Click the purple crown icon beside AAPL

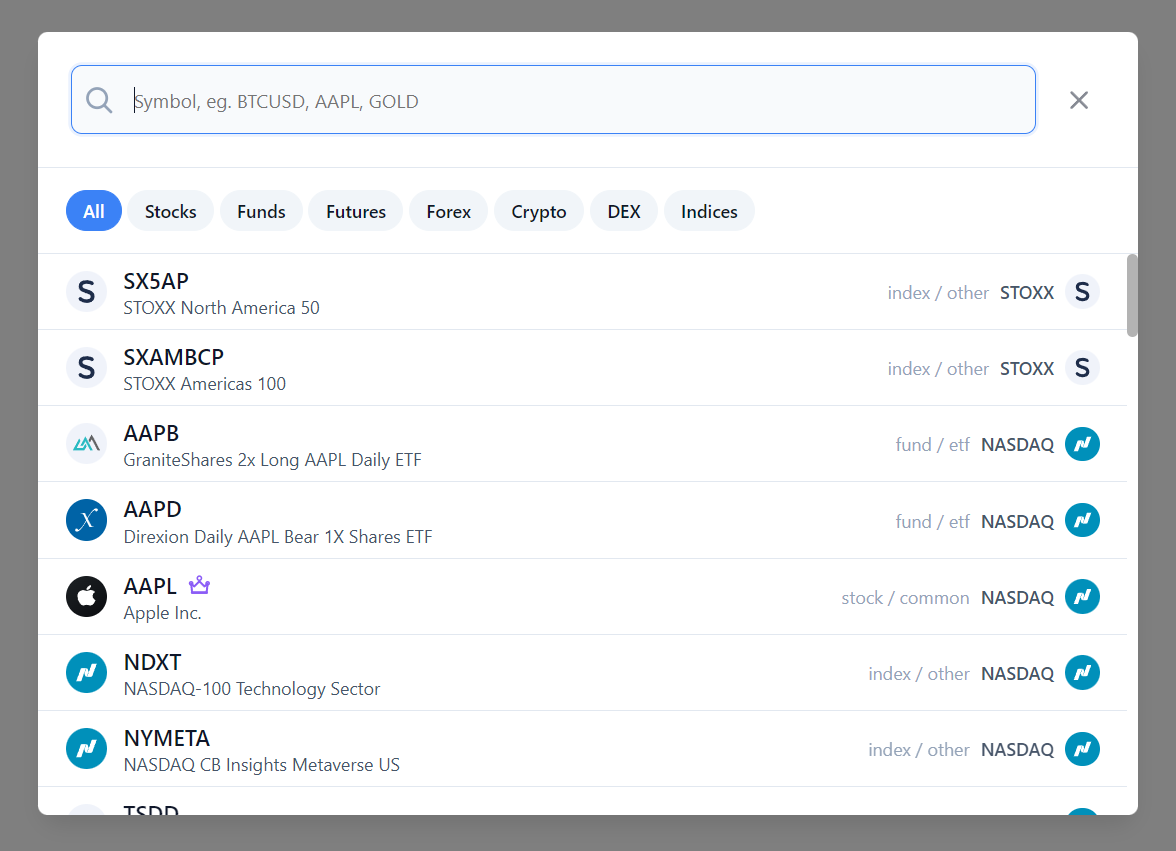click(199, 585)
